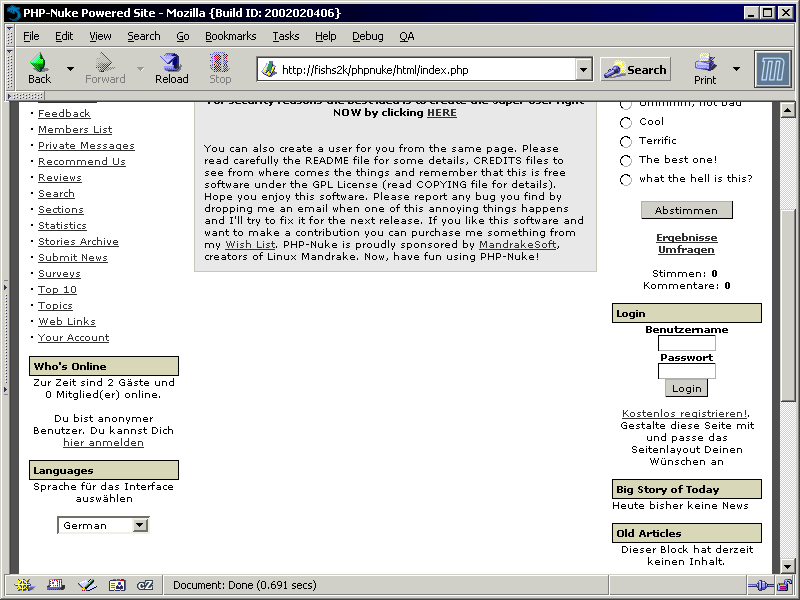The width and height of the screenshot is (800, 600).
Task: Open the Top 10 link
Action: click(x=57, y=289)
